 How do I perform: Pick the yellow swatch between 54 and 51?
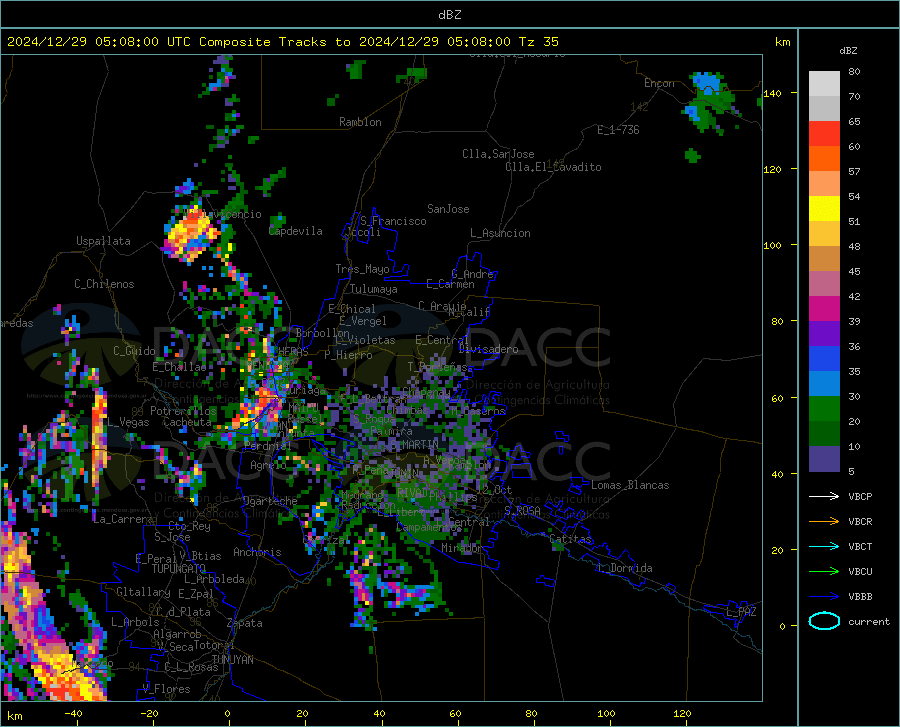(x=824, y=209)
